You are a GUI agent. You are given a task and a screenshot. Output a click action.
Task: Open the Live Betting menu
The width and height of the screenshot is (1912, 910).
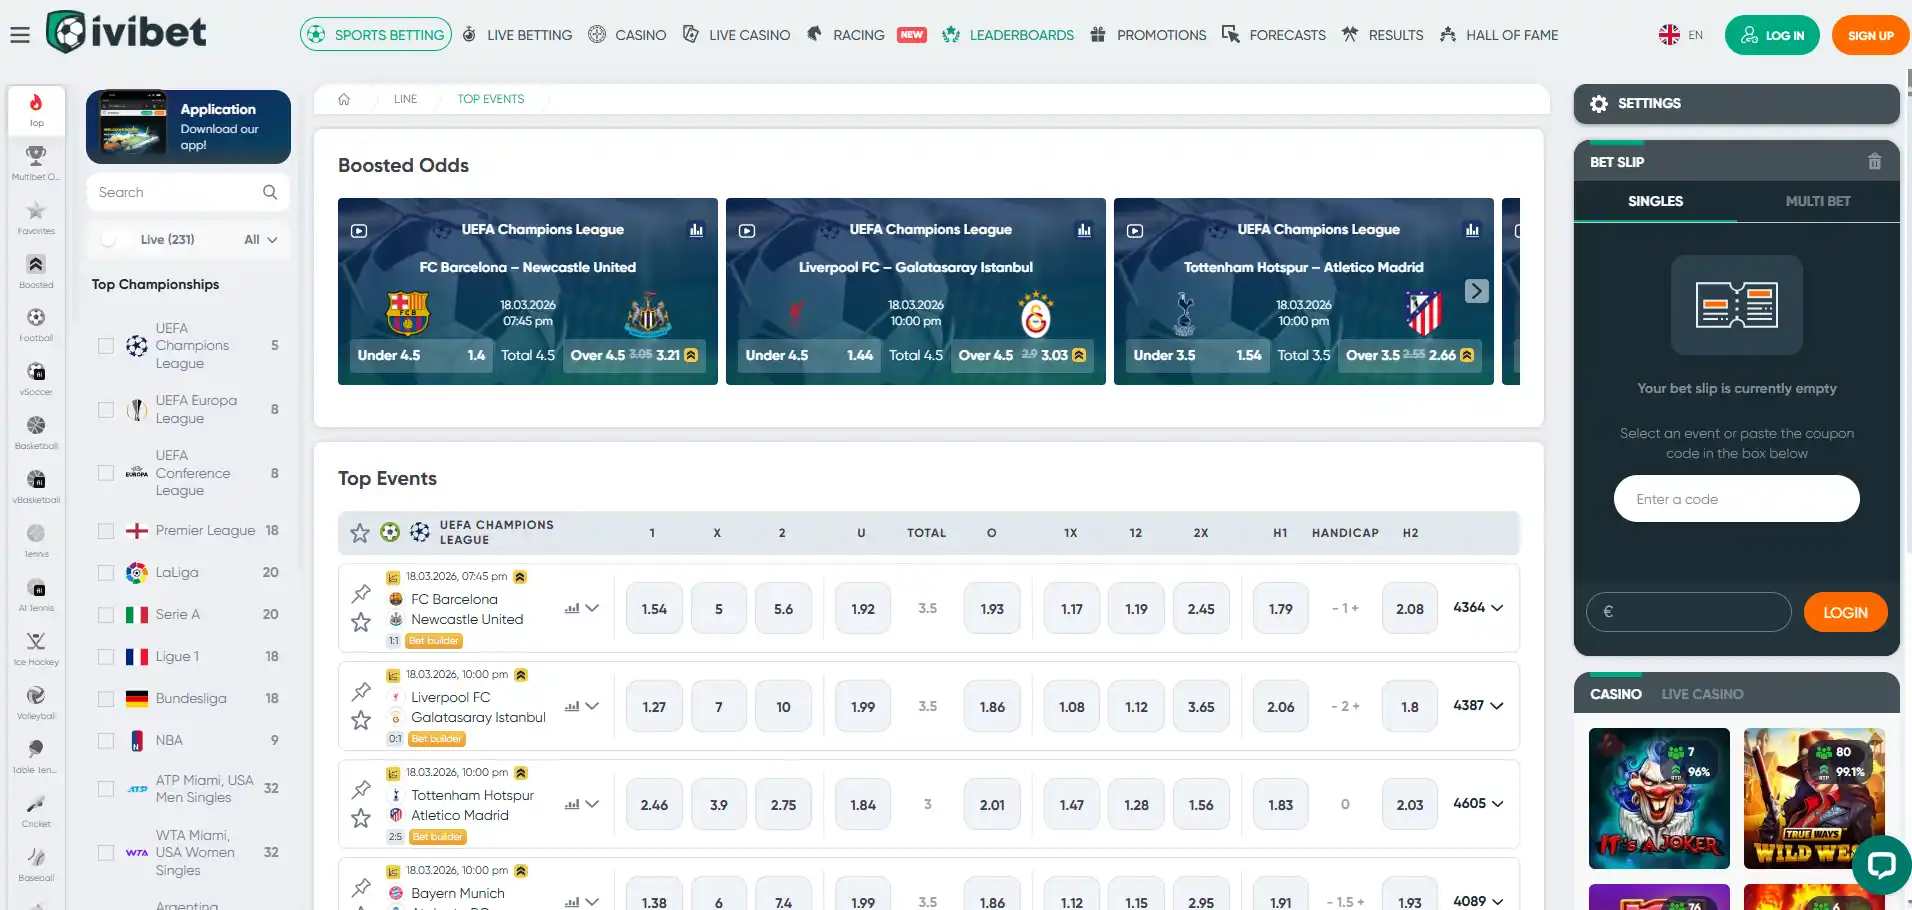(x=517, y=35)
